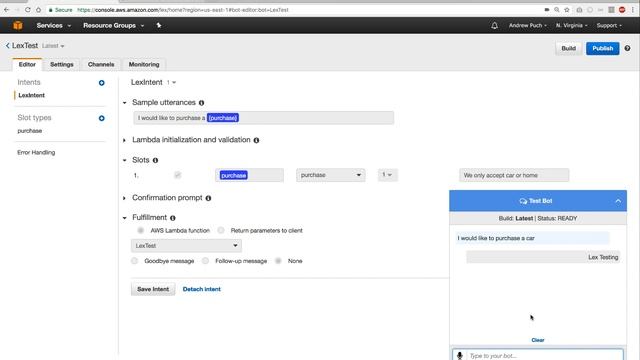Open LexTest Lambda function dropdown
640x360 pixels.
186,246
